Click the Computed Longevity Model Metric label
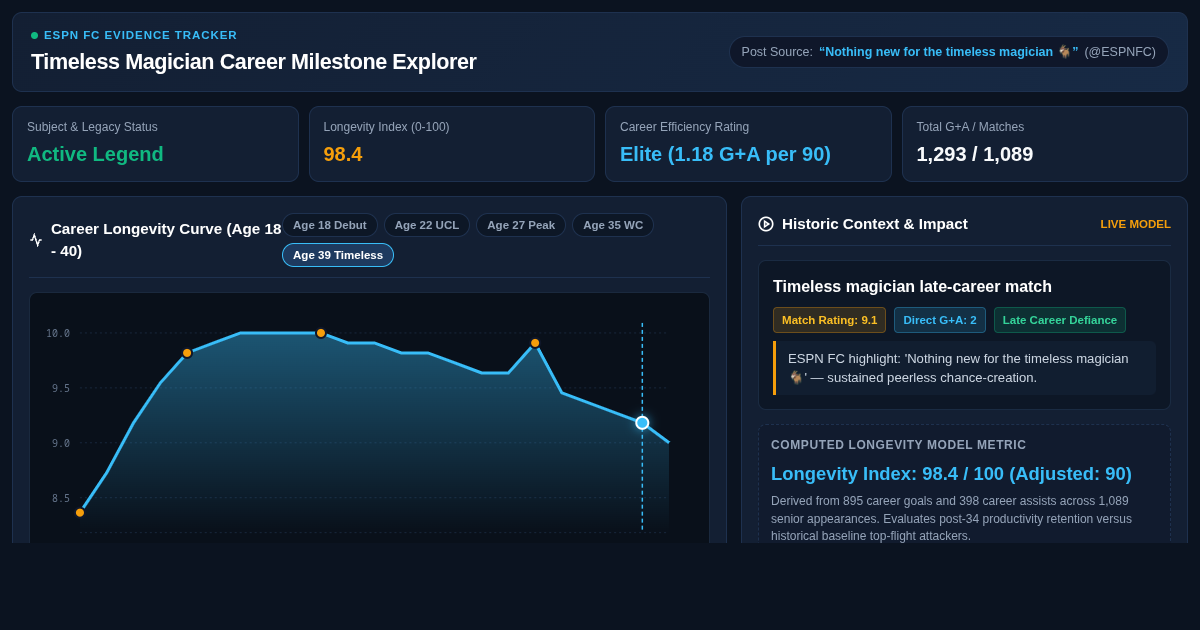1200x630 pixels. (899, 445)
